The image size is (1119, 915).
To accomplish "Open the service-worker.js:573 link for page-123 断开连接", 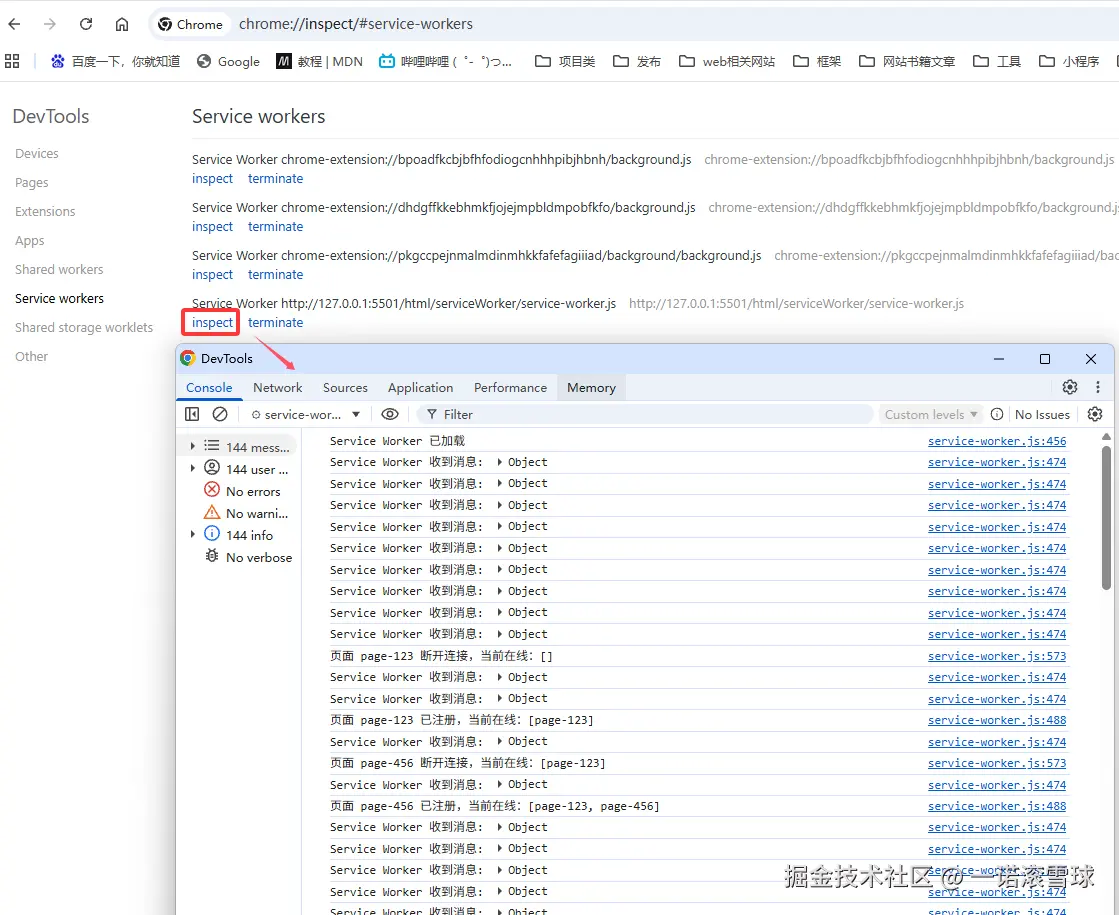I will pyautogui.click(x=997, y=656).
